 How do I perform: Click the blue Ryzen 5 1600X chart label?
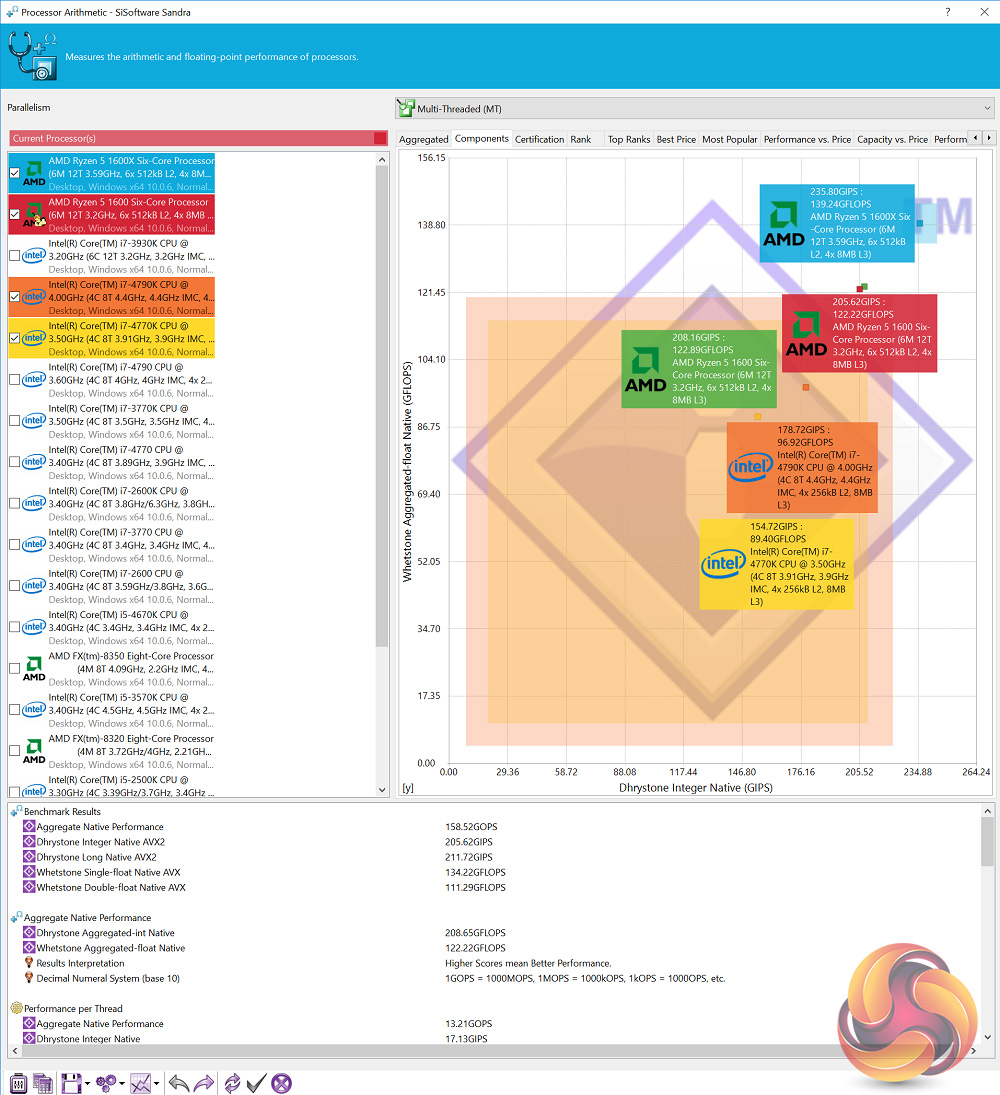(837, 223)
